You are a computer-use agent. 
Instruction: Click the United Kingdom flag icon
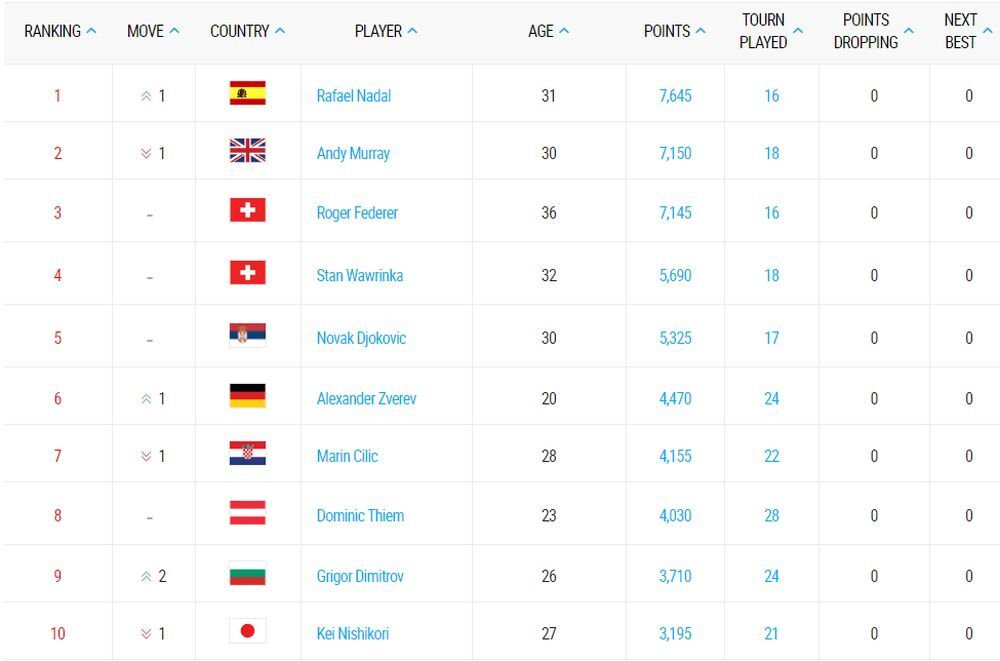point(247,151)
